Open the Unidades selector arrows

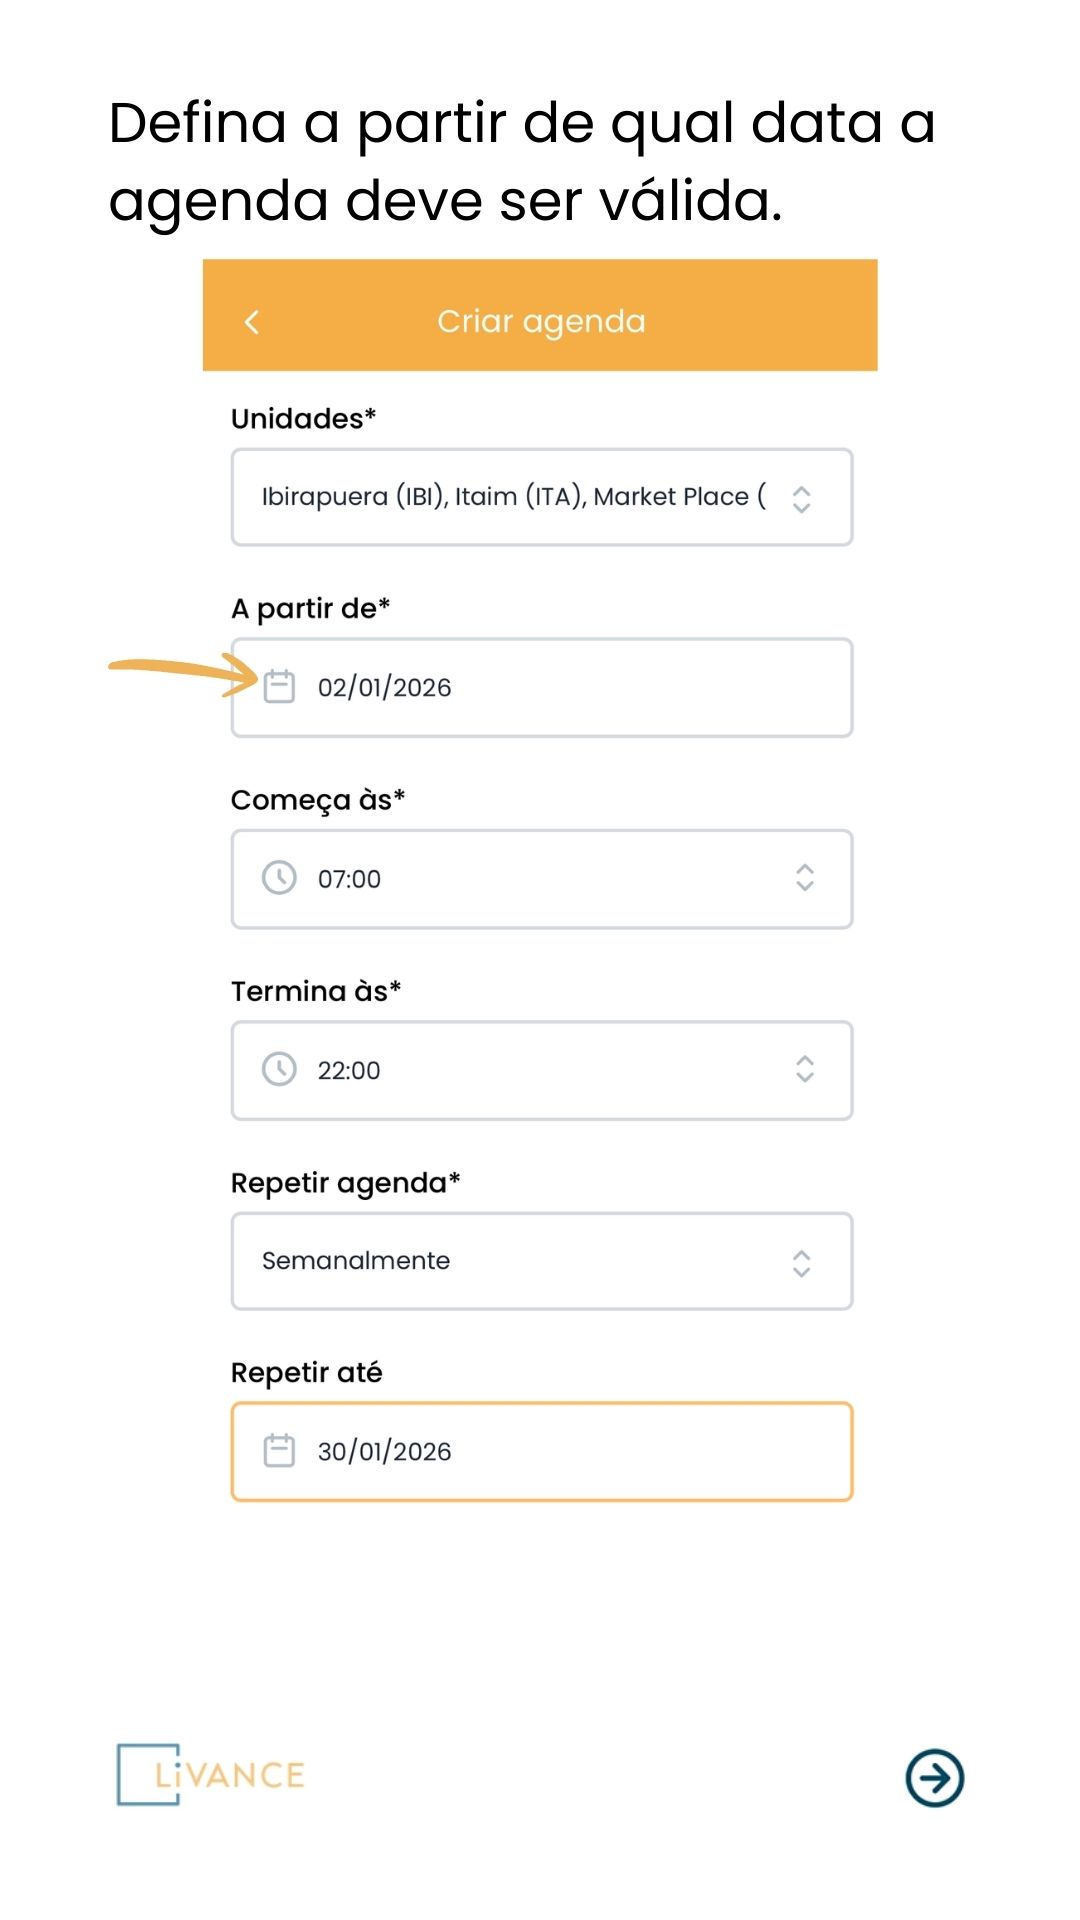(x=801, y=499)
